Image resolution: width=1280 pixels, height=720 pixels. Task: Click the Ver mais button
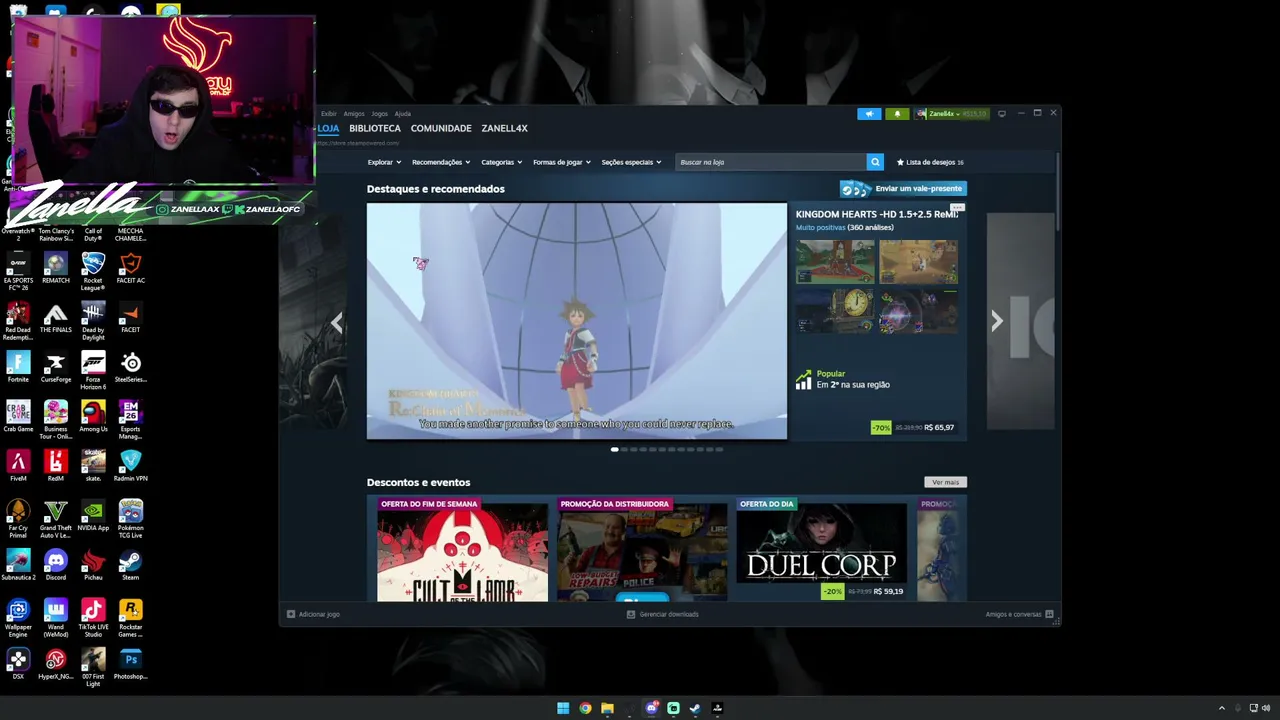[x=945, y=482]
